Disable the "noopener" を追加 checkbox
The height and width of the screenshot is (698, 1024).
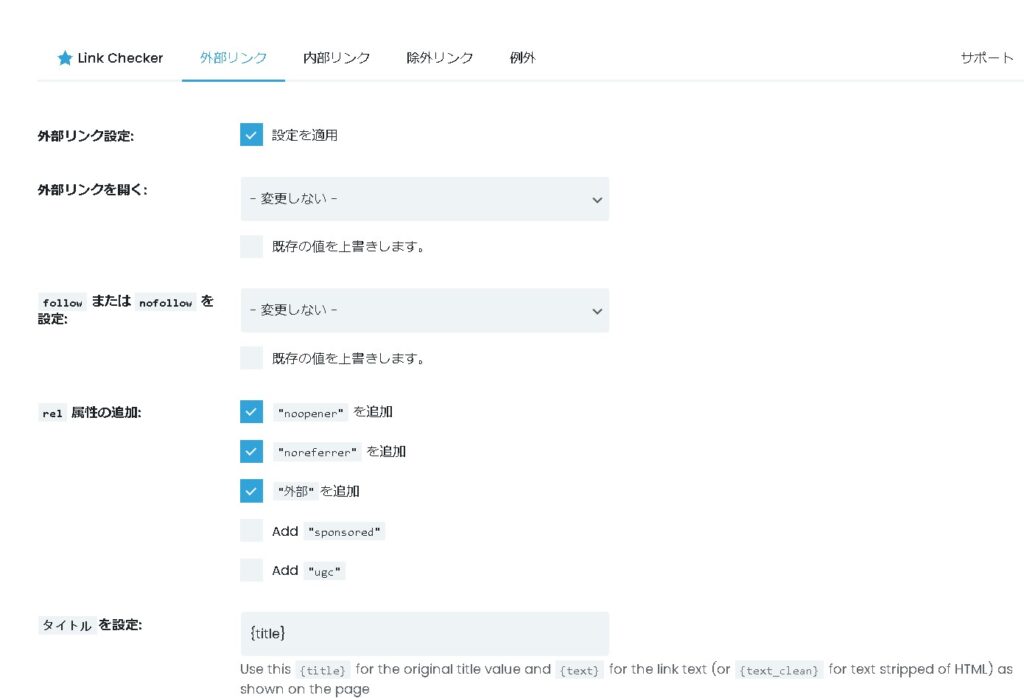tap(251, 412)
